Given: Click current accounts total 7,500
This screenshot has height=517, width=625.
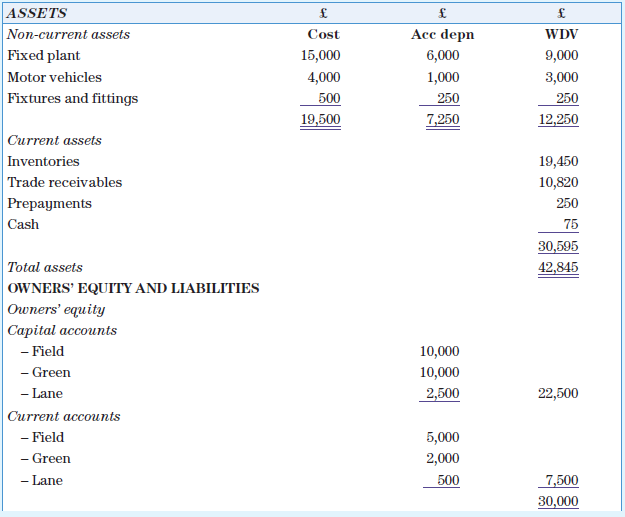Looking at the screenshot, I should coord(562,480).
